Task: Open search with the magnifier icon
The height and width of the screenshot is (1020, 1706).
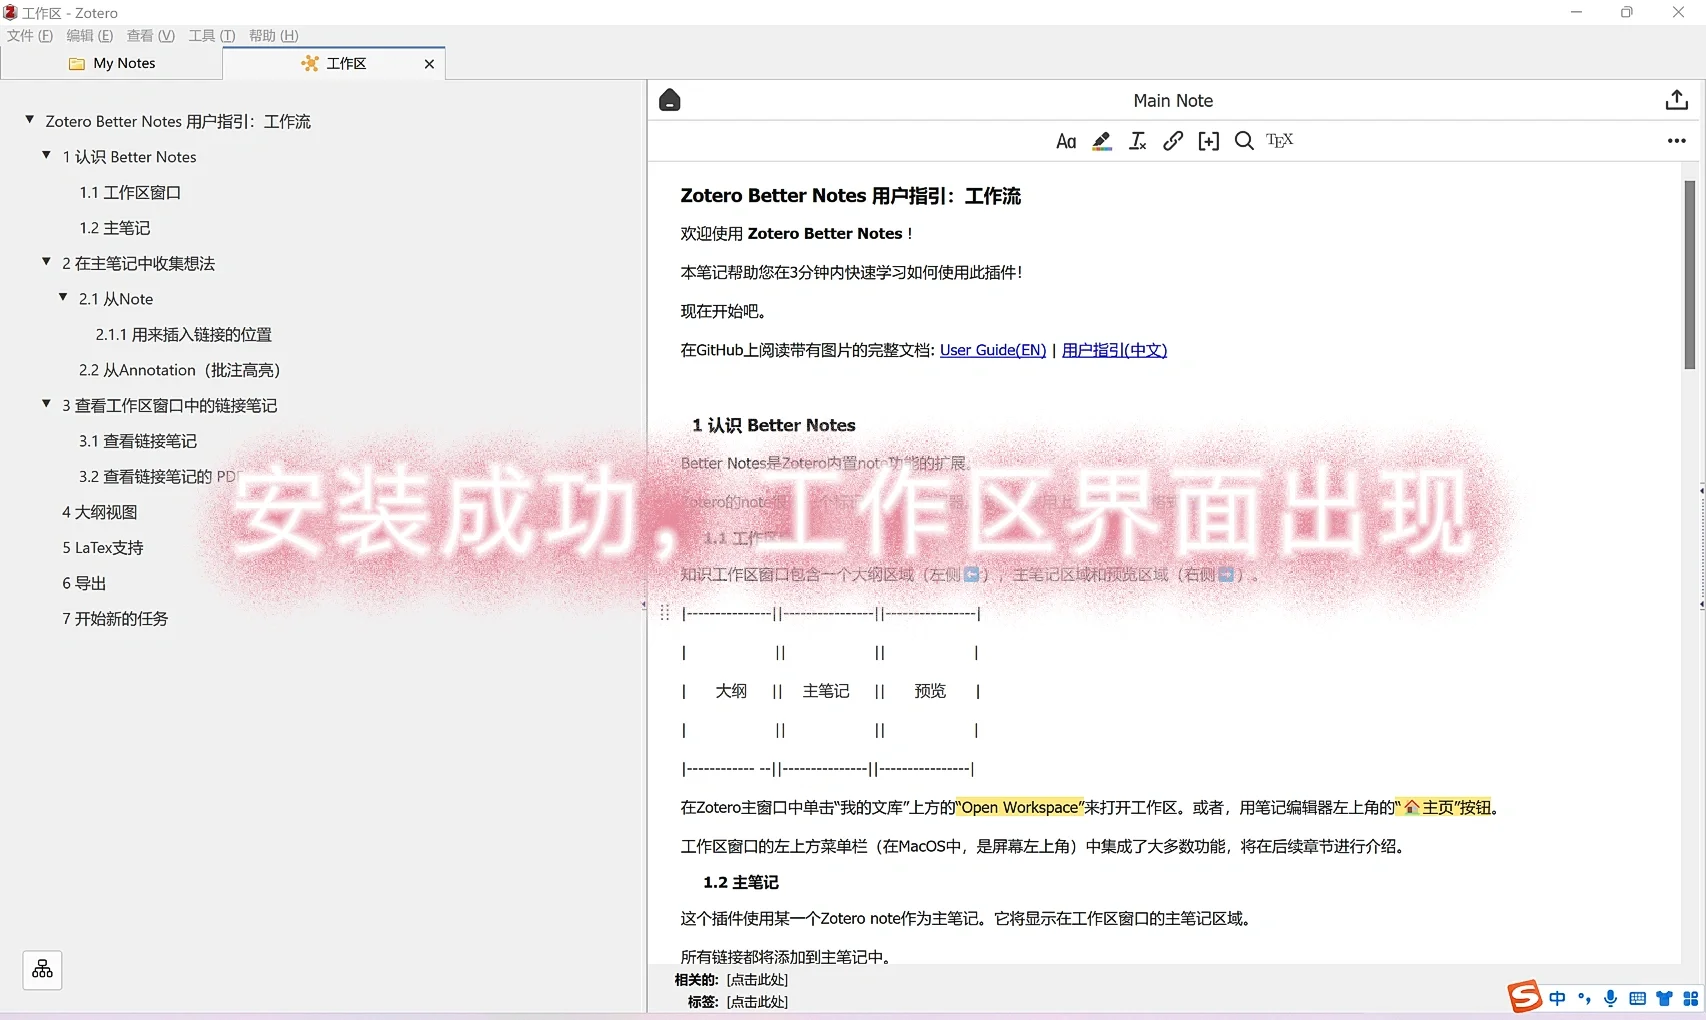Action: point(1243,141)
